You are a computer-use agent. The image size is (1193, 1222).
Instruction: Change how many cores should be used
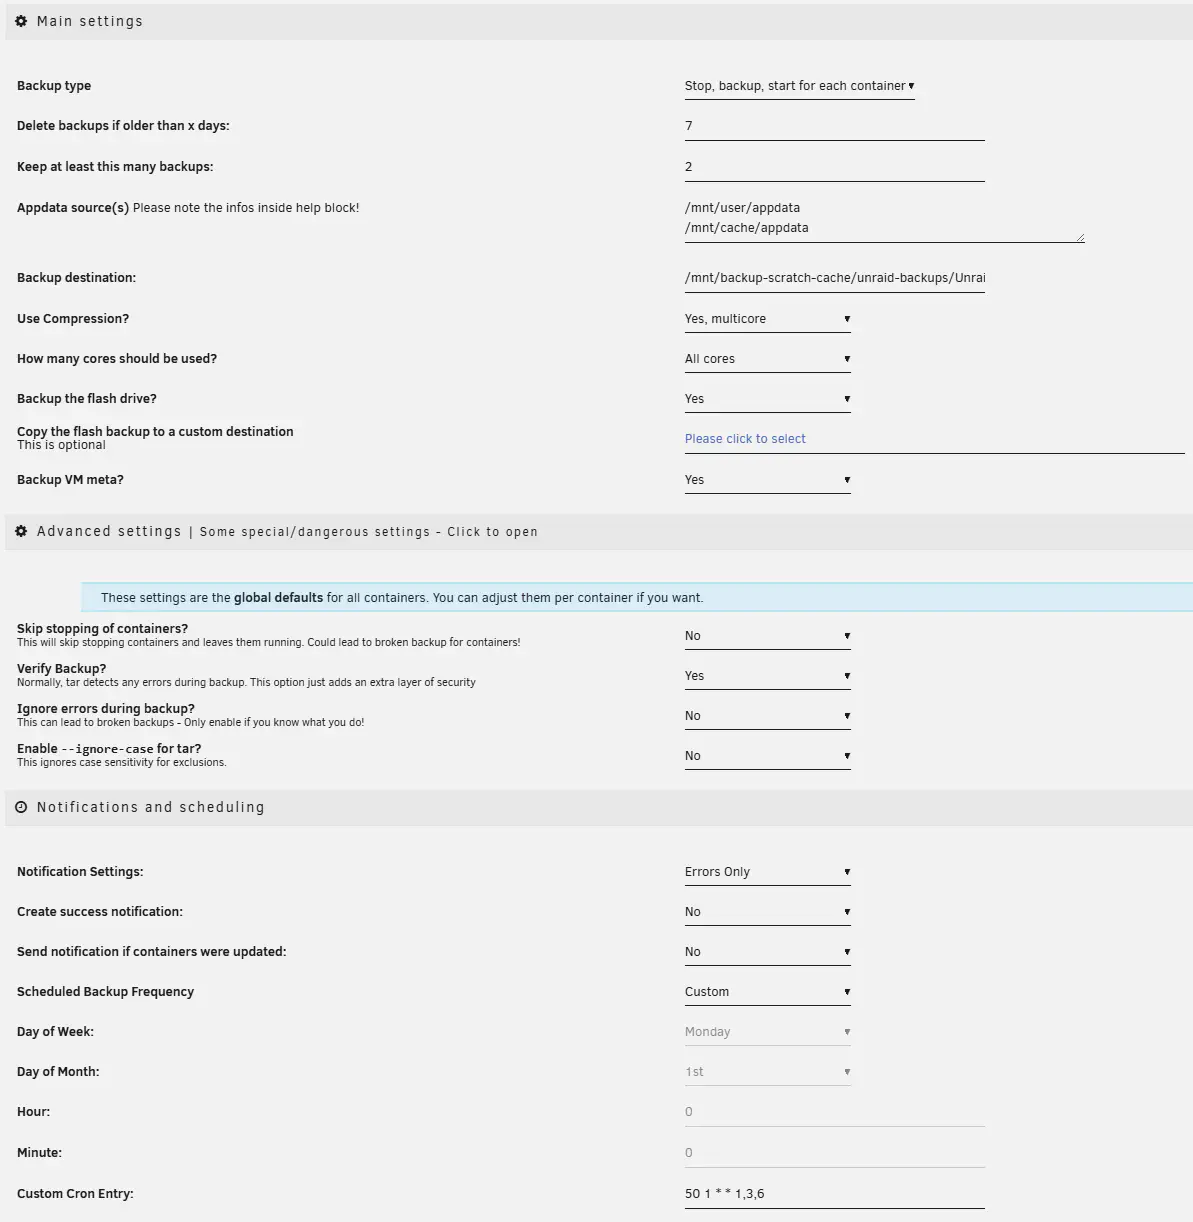click(766, 358)
